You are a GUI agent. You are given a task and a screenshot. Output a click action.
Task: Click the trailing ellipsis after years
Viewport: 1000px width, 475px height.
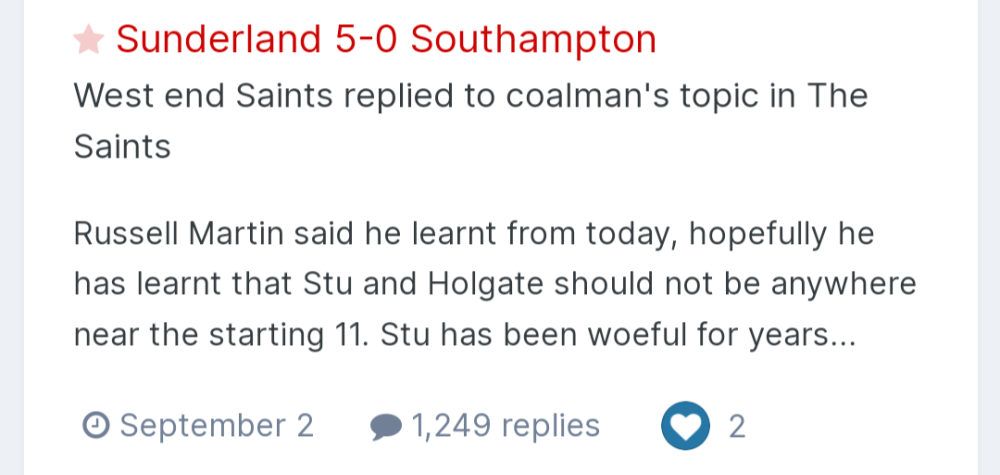coord(843,336)
